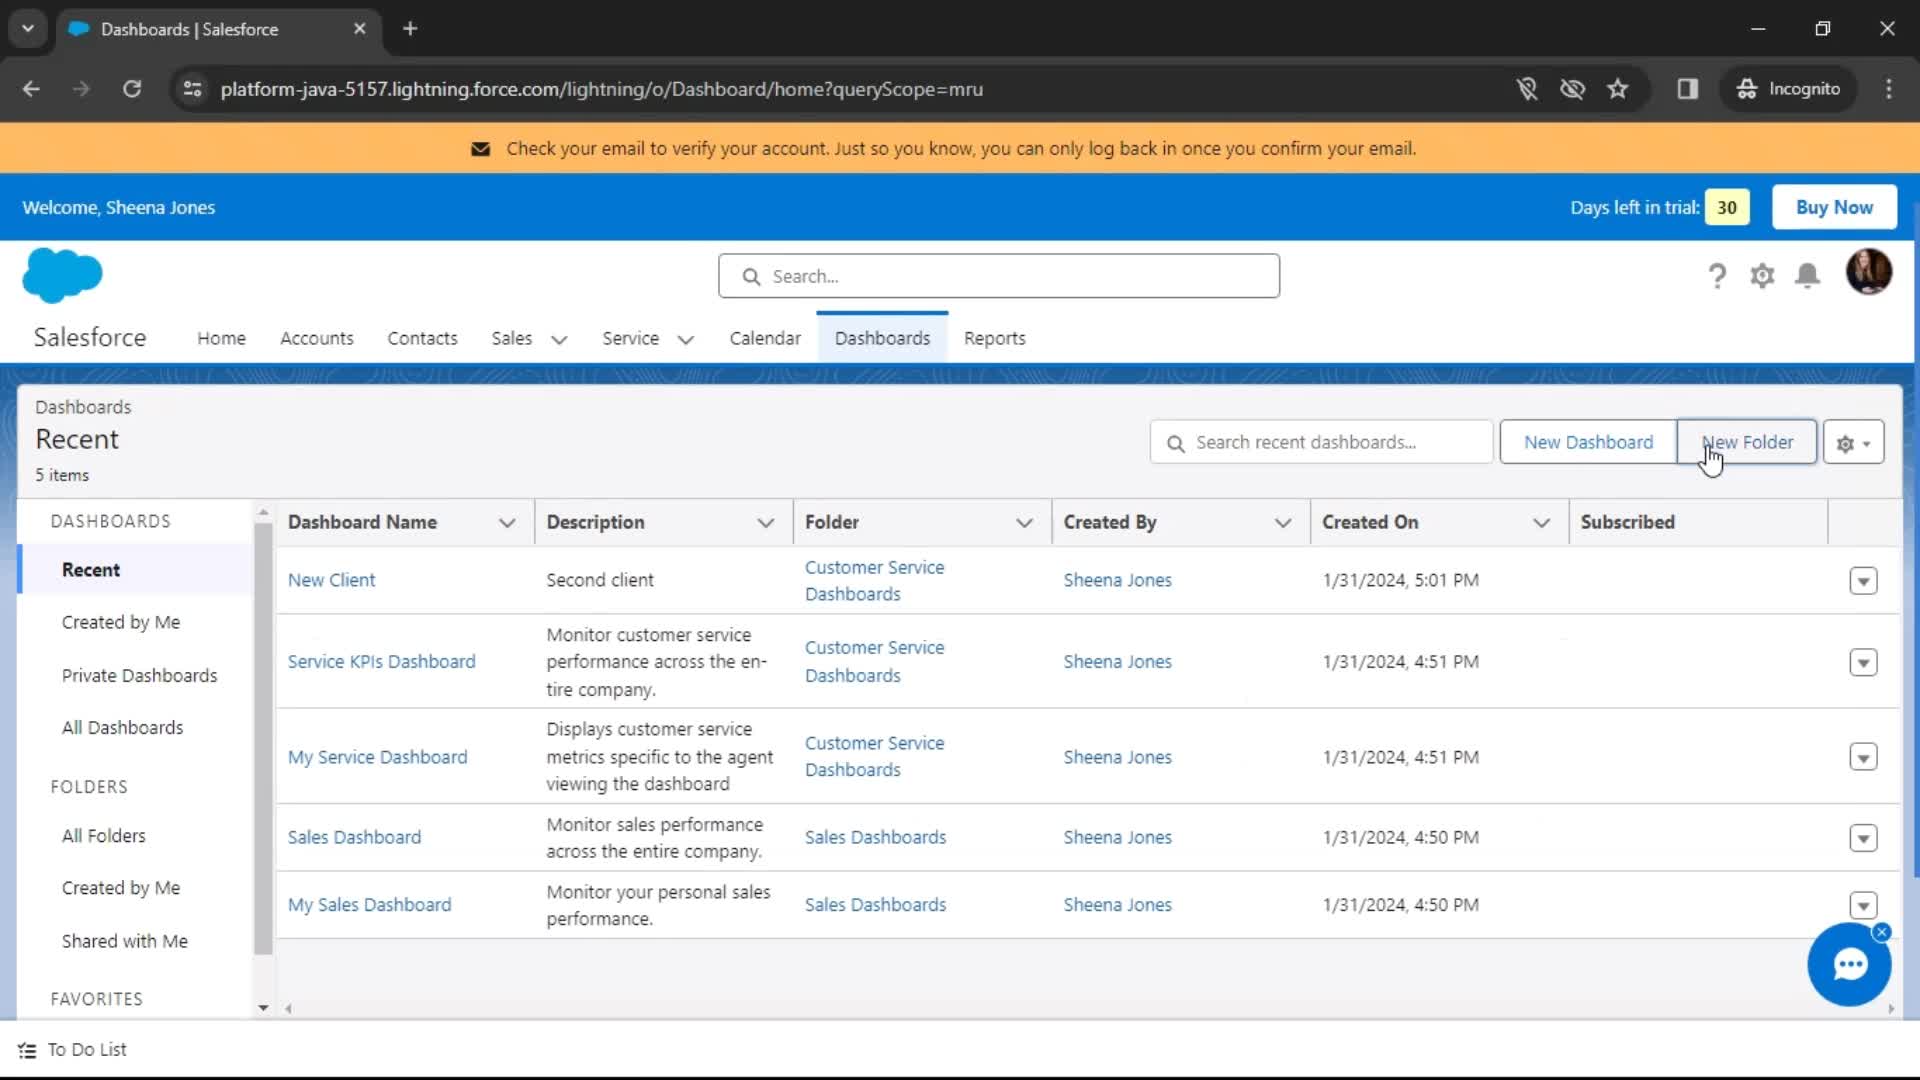Go to the Reports tab
Screen dimensions: 1920x1080
pos(994,338)
